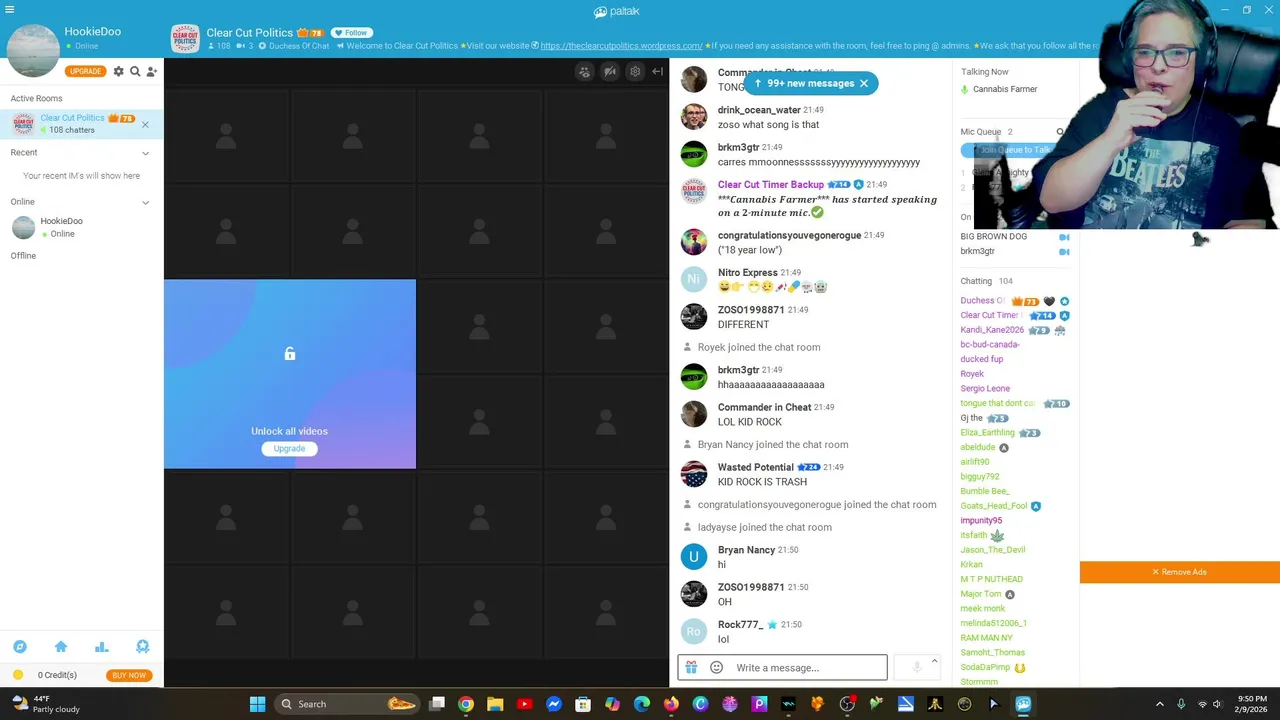The width and height of the screenshot is (1280, 720).
Task: Open YouTube from the taskbar
Action: [x=524, y=704]
